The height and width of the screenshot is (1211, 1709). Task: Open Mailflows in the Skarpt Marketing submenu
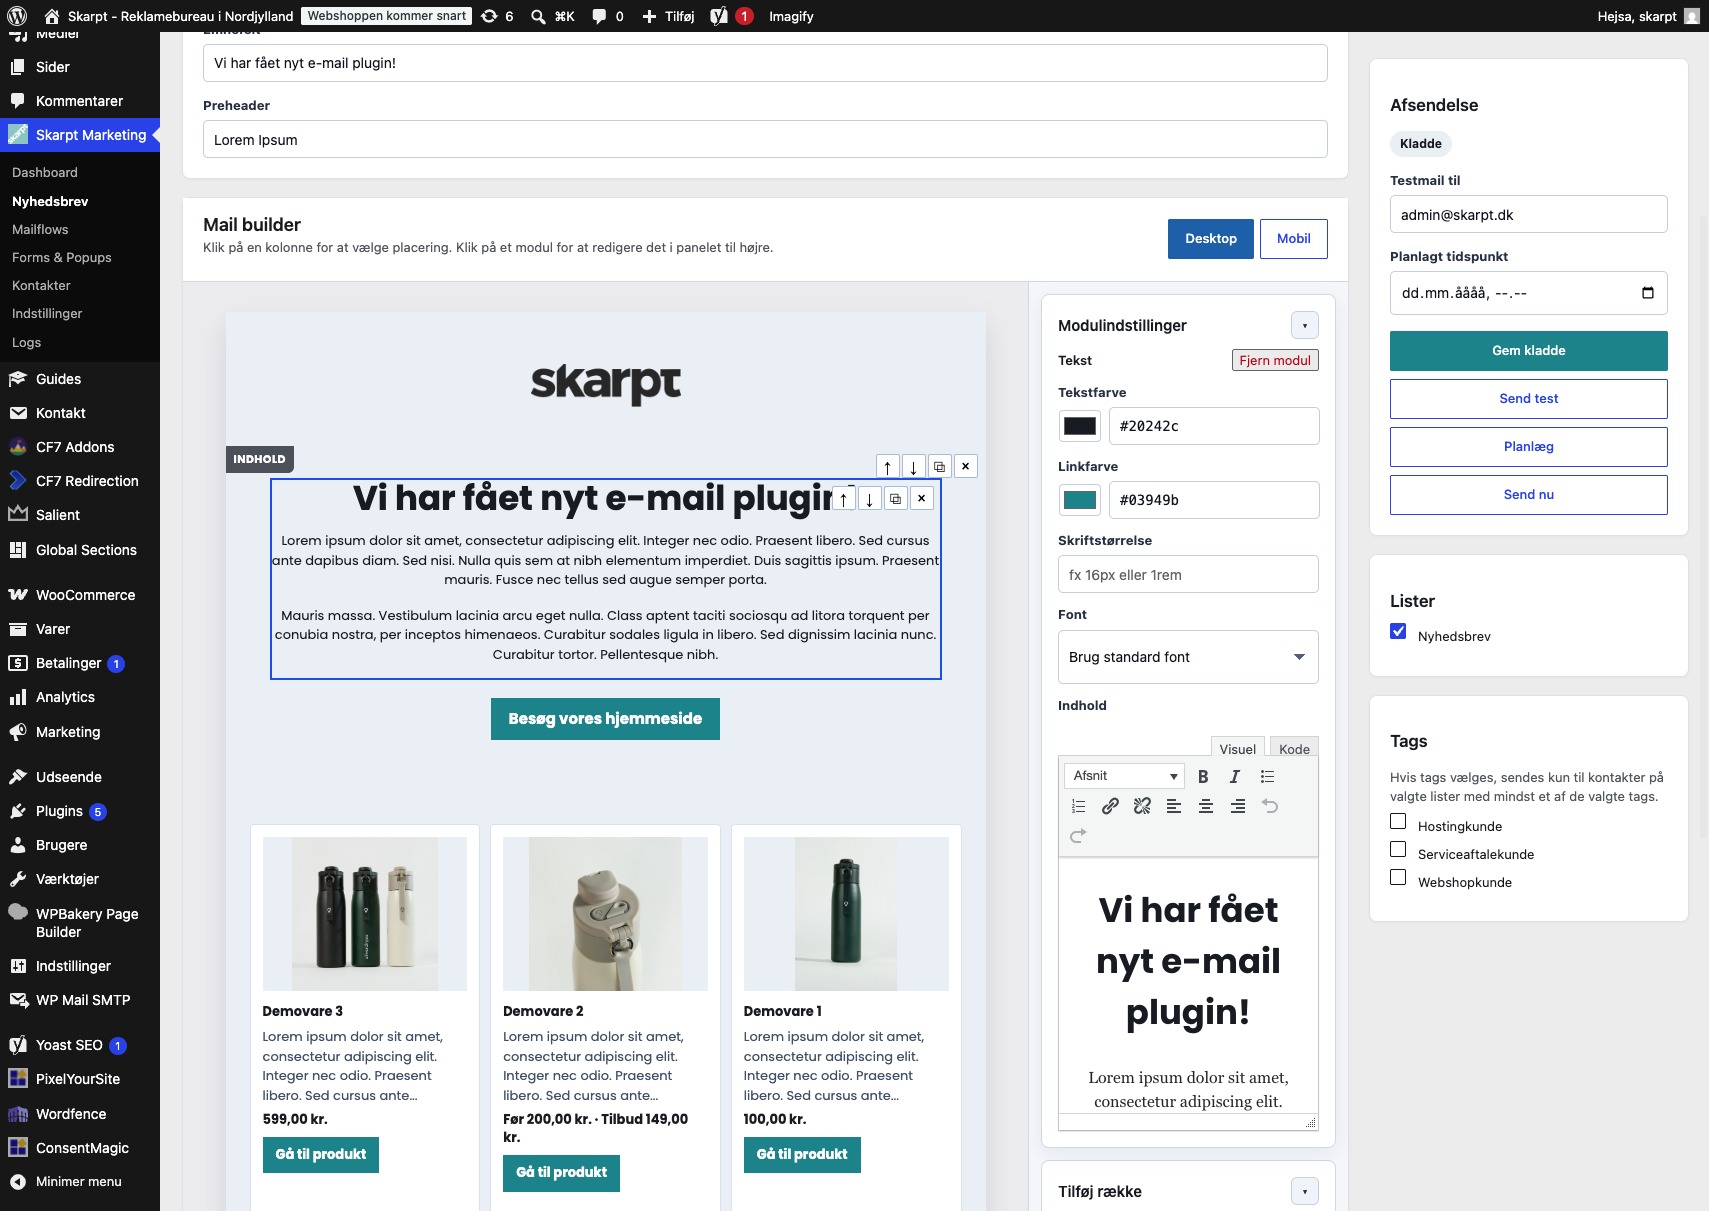coord(40,229)
